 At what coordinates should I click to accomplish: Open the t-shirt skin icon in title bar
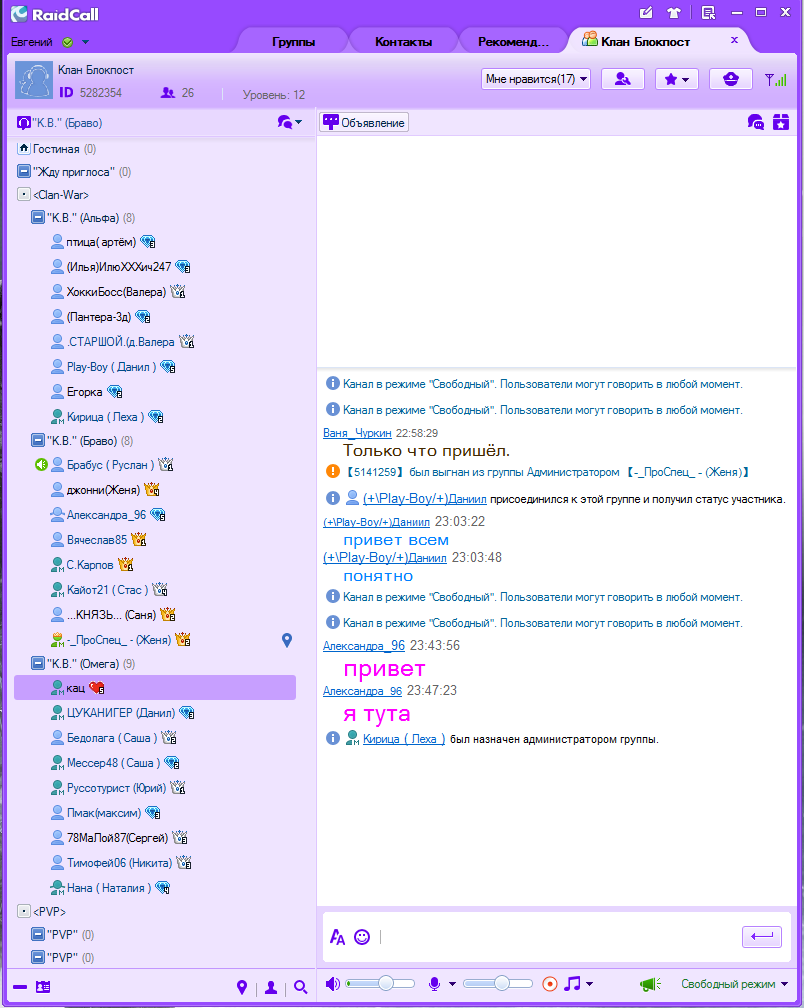point(674,12)
